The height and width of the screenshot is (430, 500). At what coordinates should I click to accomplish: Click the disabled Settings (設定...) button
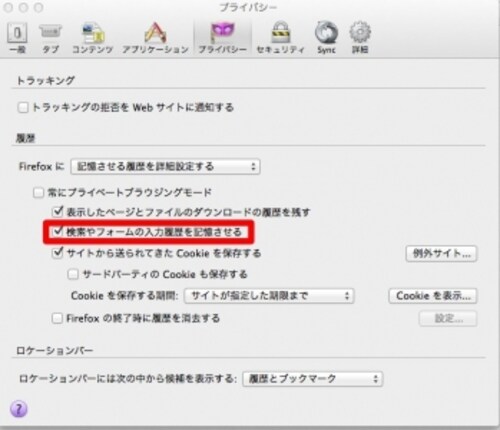click(x=448, y=319)
